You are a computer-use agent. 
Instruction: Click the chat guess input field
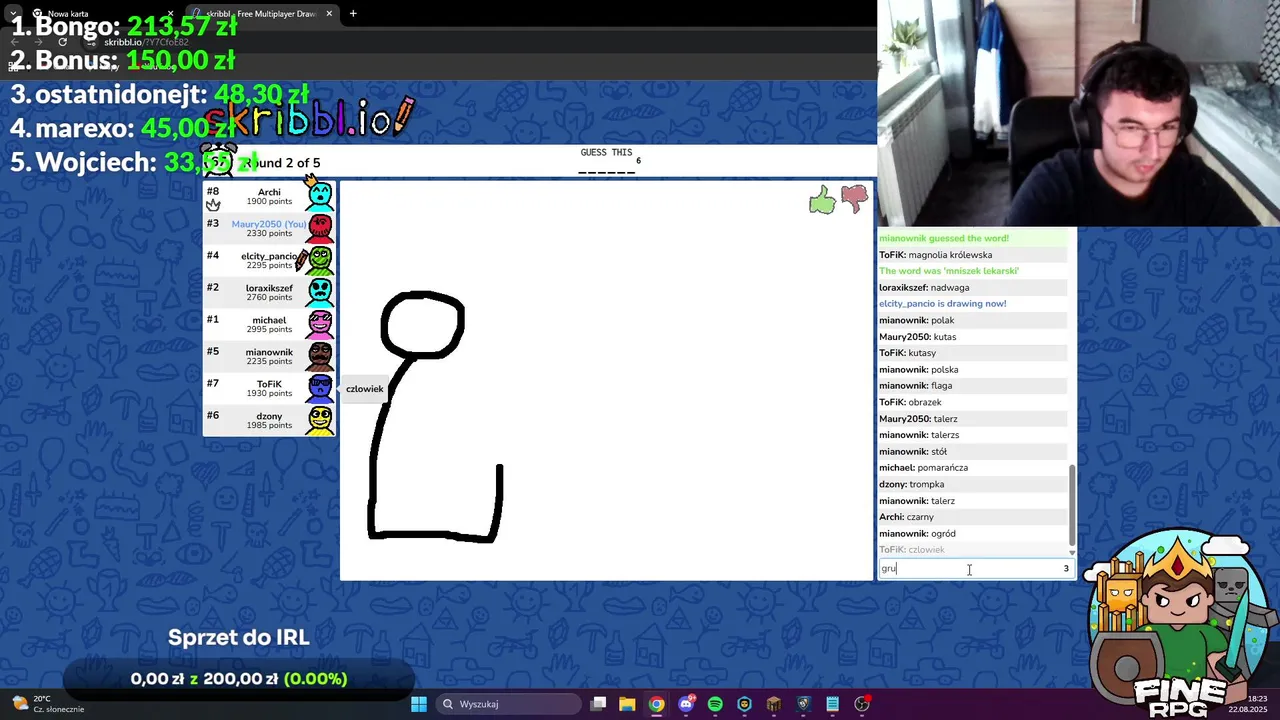click(975, 568)
